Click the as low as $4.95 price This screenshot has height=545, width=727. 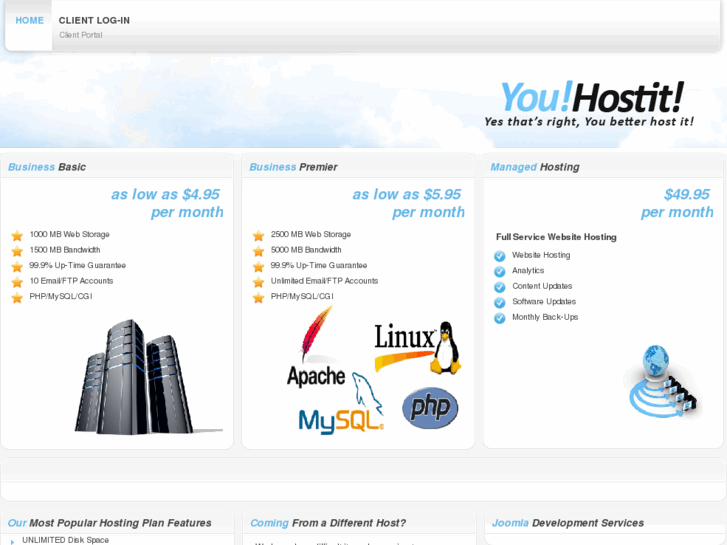[167, 203]
